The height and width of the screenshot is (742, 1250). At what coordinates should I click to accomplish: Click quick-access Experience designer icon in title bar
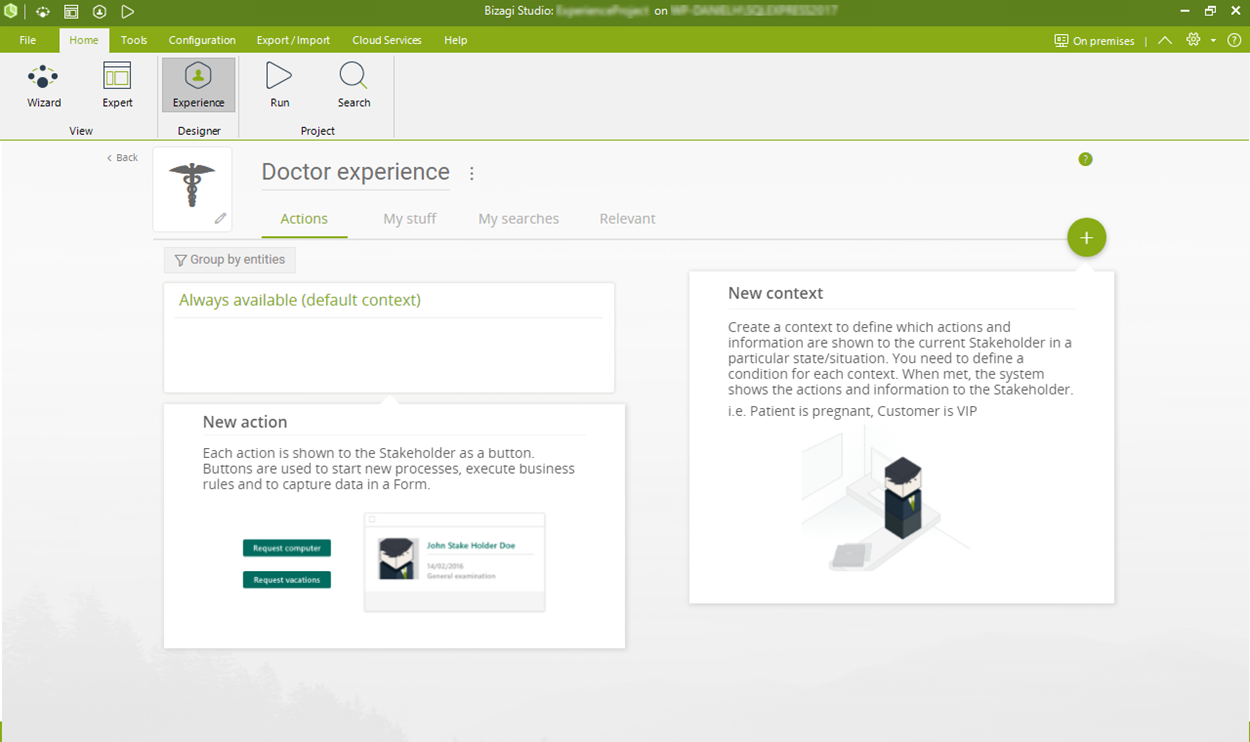[99, 12]
